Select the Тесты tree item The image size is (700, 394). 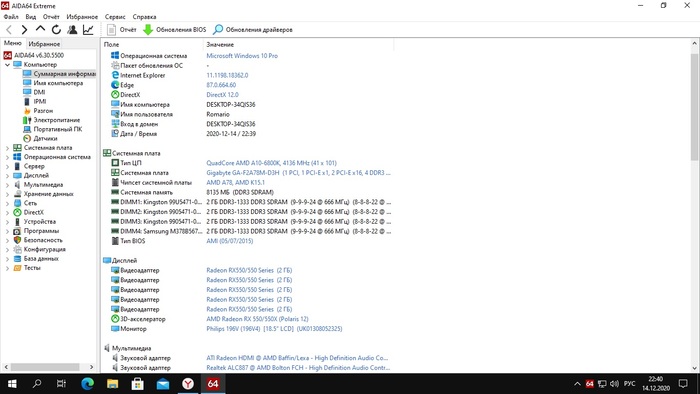tap(27, 268)
